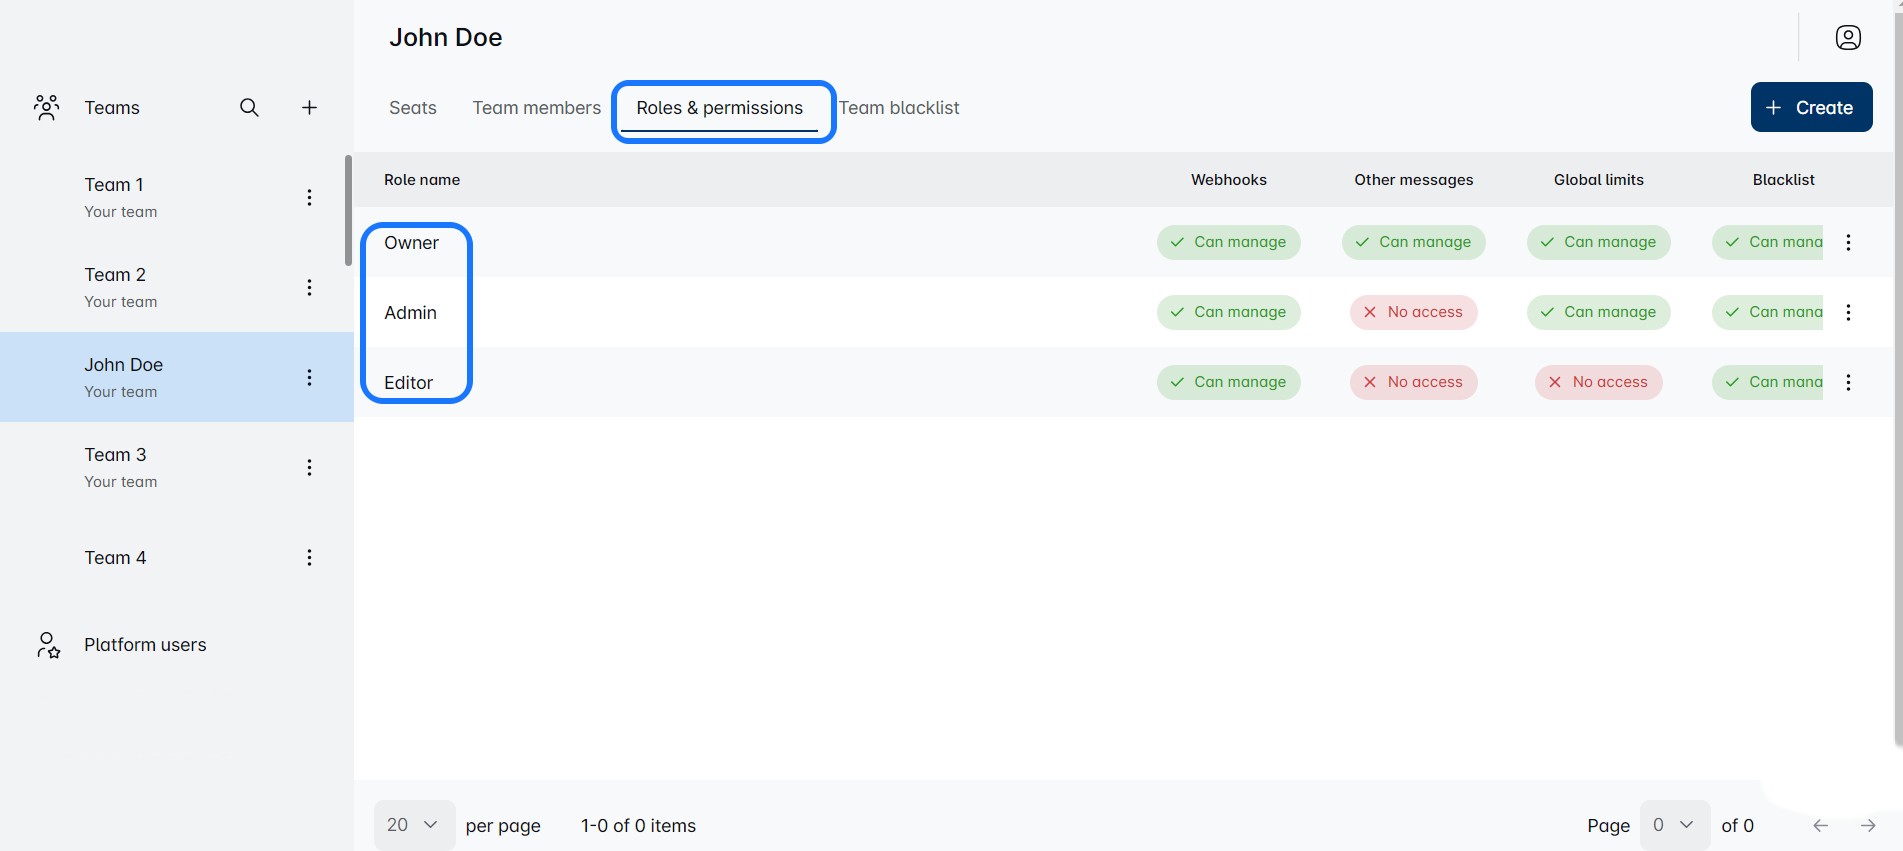Open Editor role row actions menu
This screenshot has width=1903, height=851.
pos(1848,383)
